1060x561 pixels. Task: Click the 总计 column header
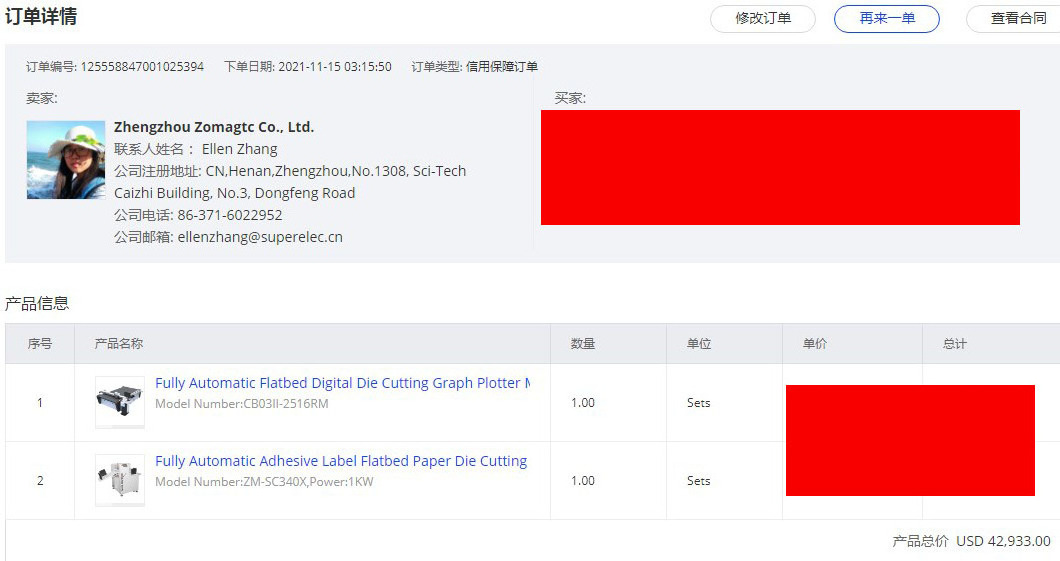pos(955,344)
